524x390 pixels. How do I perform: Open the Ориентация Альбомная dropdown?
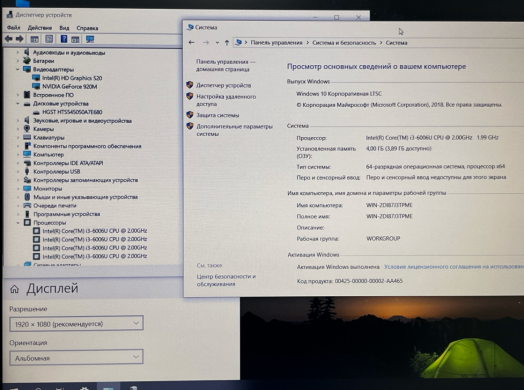pos(77,357)
